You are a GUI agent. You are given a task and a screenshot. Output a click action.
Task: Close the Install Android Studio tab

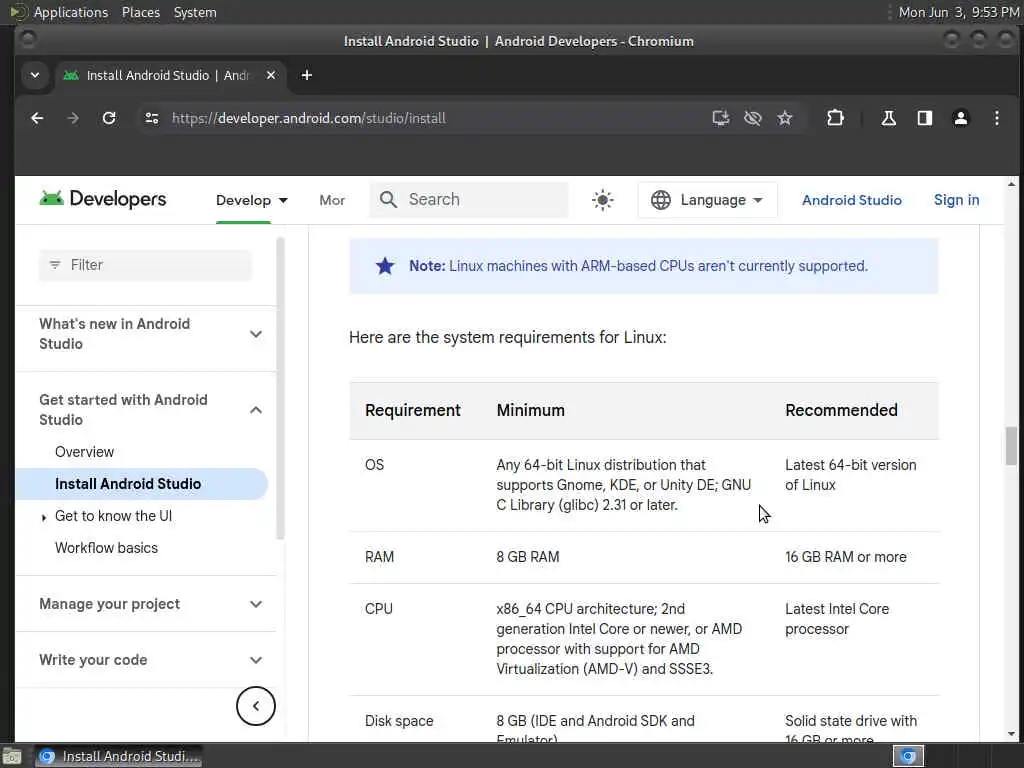point(271,75)
